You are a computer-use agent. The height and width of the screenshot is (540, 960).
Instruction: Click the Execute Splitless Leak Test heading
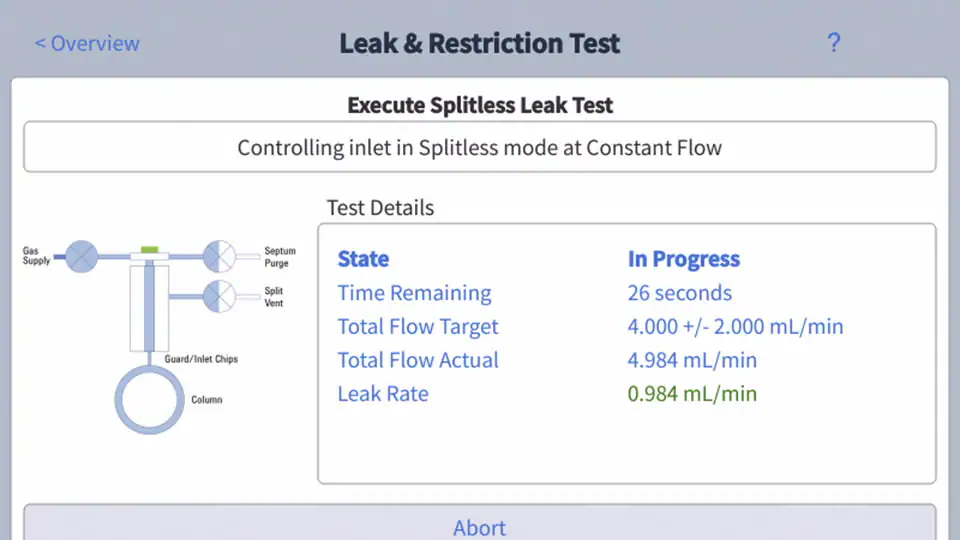(480, 105)
